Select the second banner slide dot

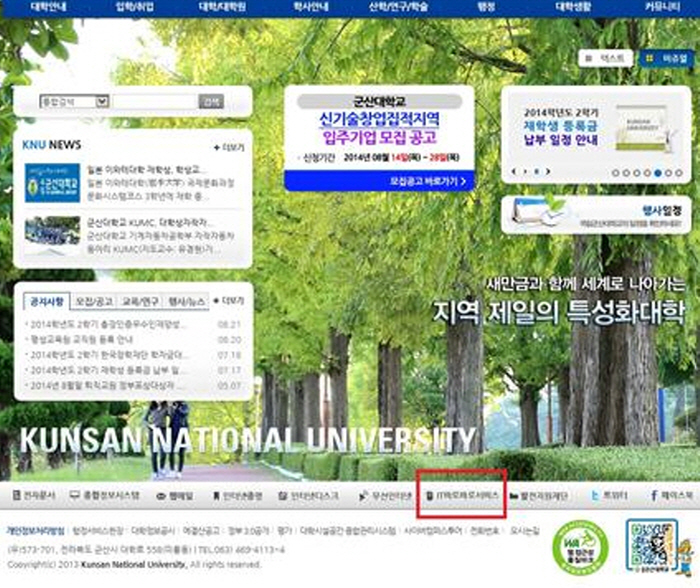626,173
